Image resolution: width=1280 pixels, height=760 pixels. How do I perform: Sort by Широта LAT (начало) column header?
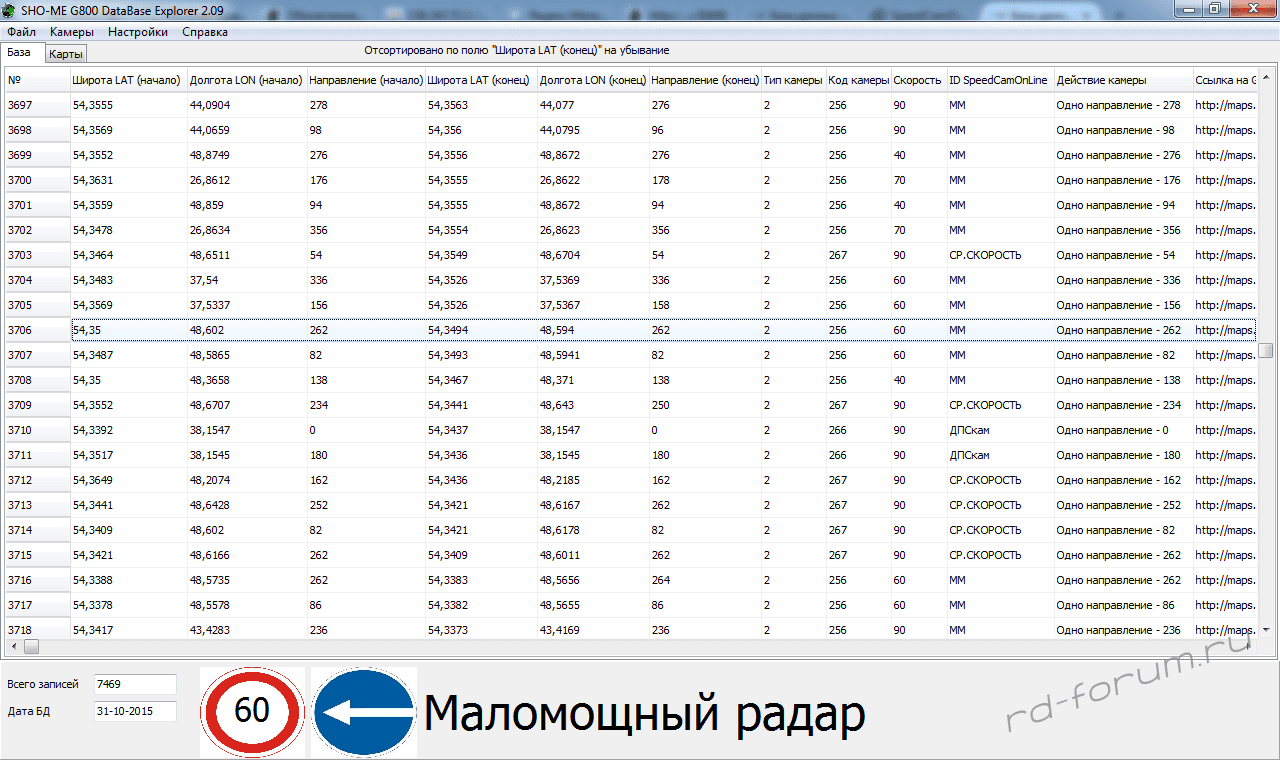[128, 80]
